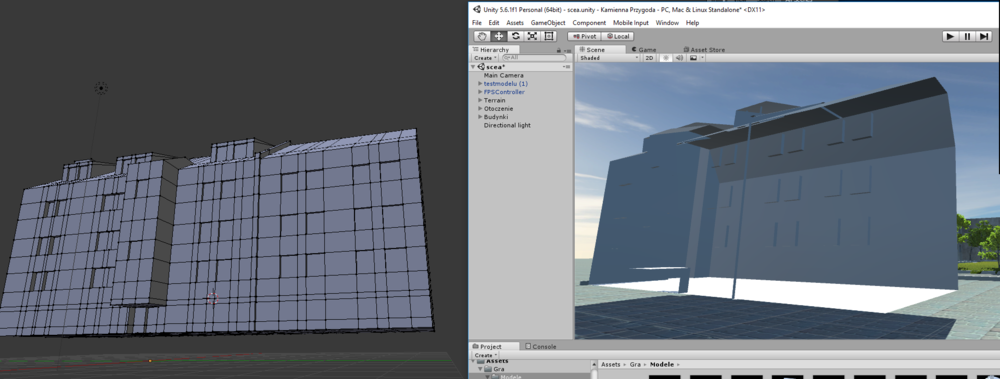Expand the FPSController object
The width and height of the screenshot is (1000, 379).
click(x=480, y=92)
